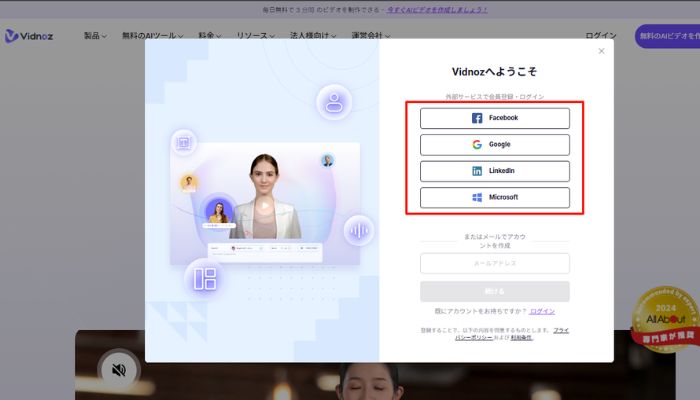Image resolution: width=700 pixels, height=400 pixels.
Task: Sign up with the LinkedIn button
Action: [495, 171]
